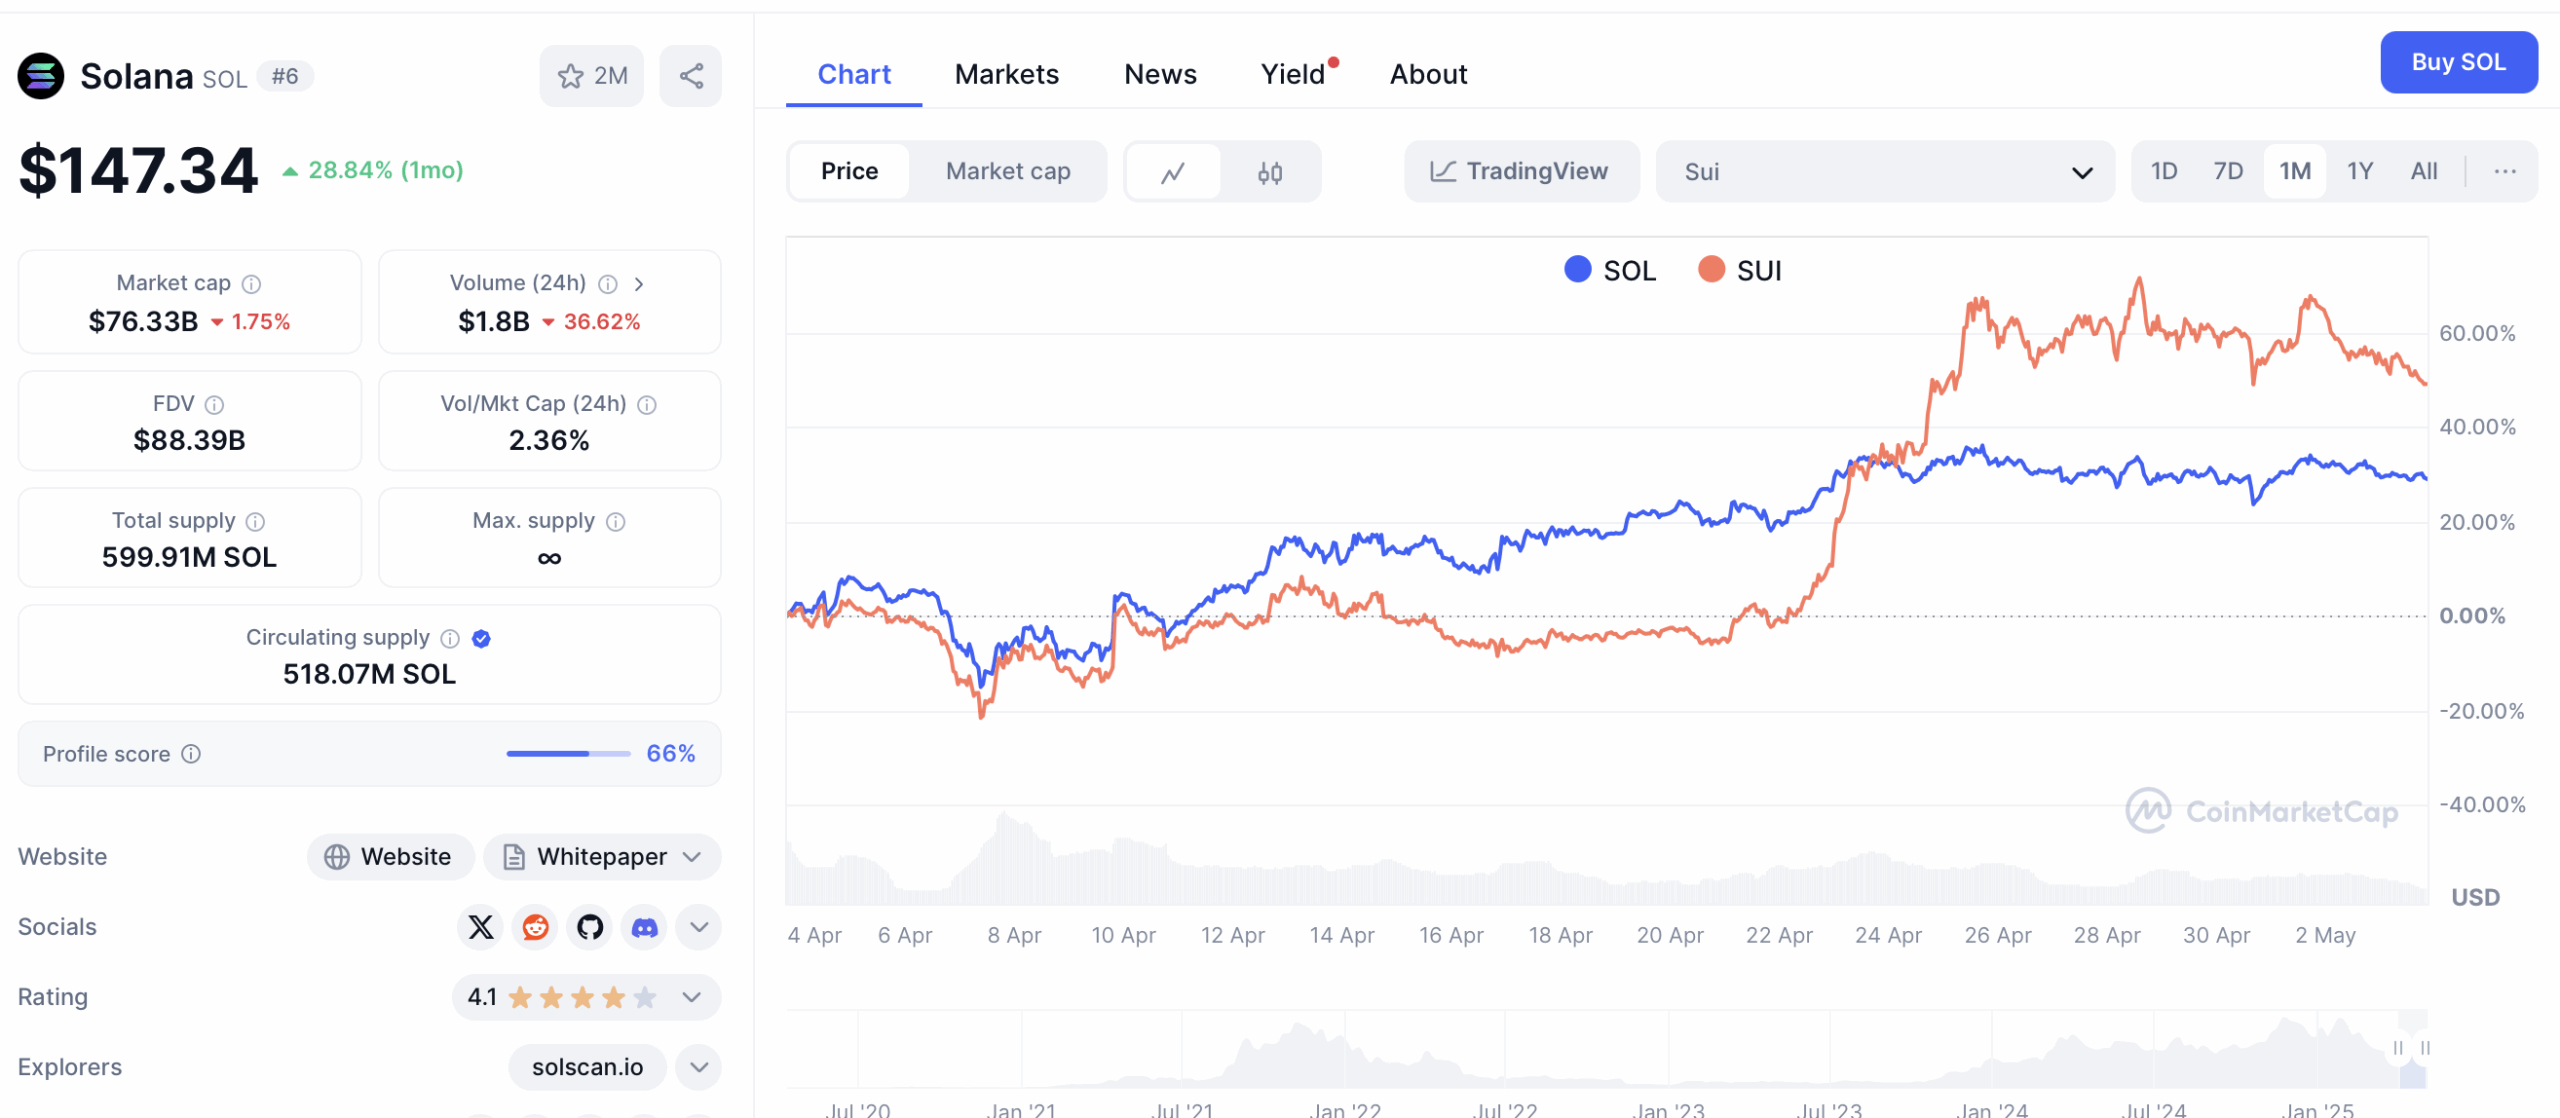The width and height of the screenshot is (2560, 1118).
Task: Open Max. supply info icon
Action: coord(616,521)
